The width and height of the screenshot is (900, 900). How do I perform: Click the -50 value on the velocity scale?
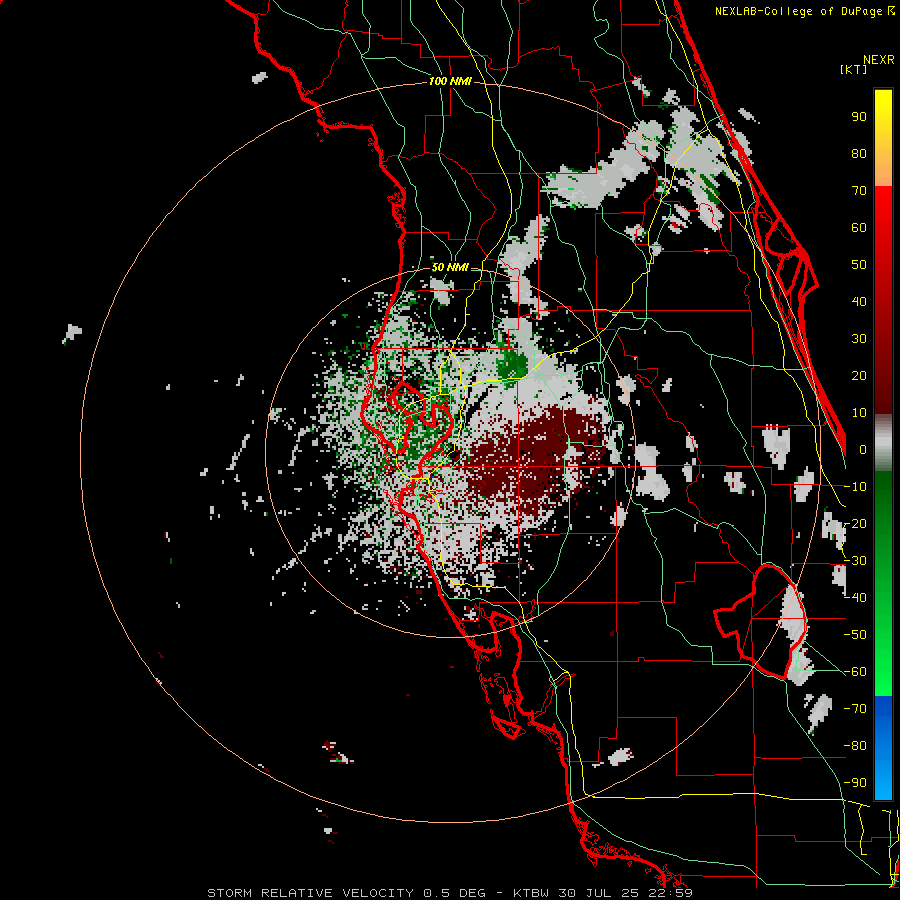pyautogui.click(x=855, y=635)
